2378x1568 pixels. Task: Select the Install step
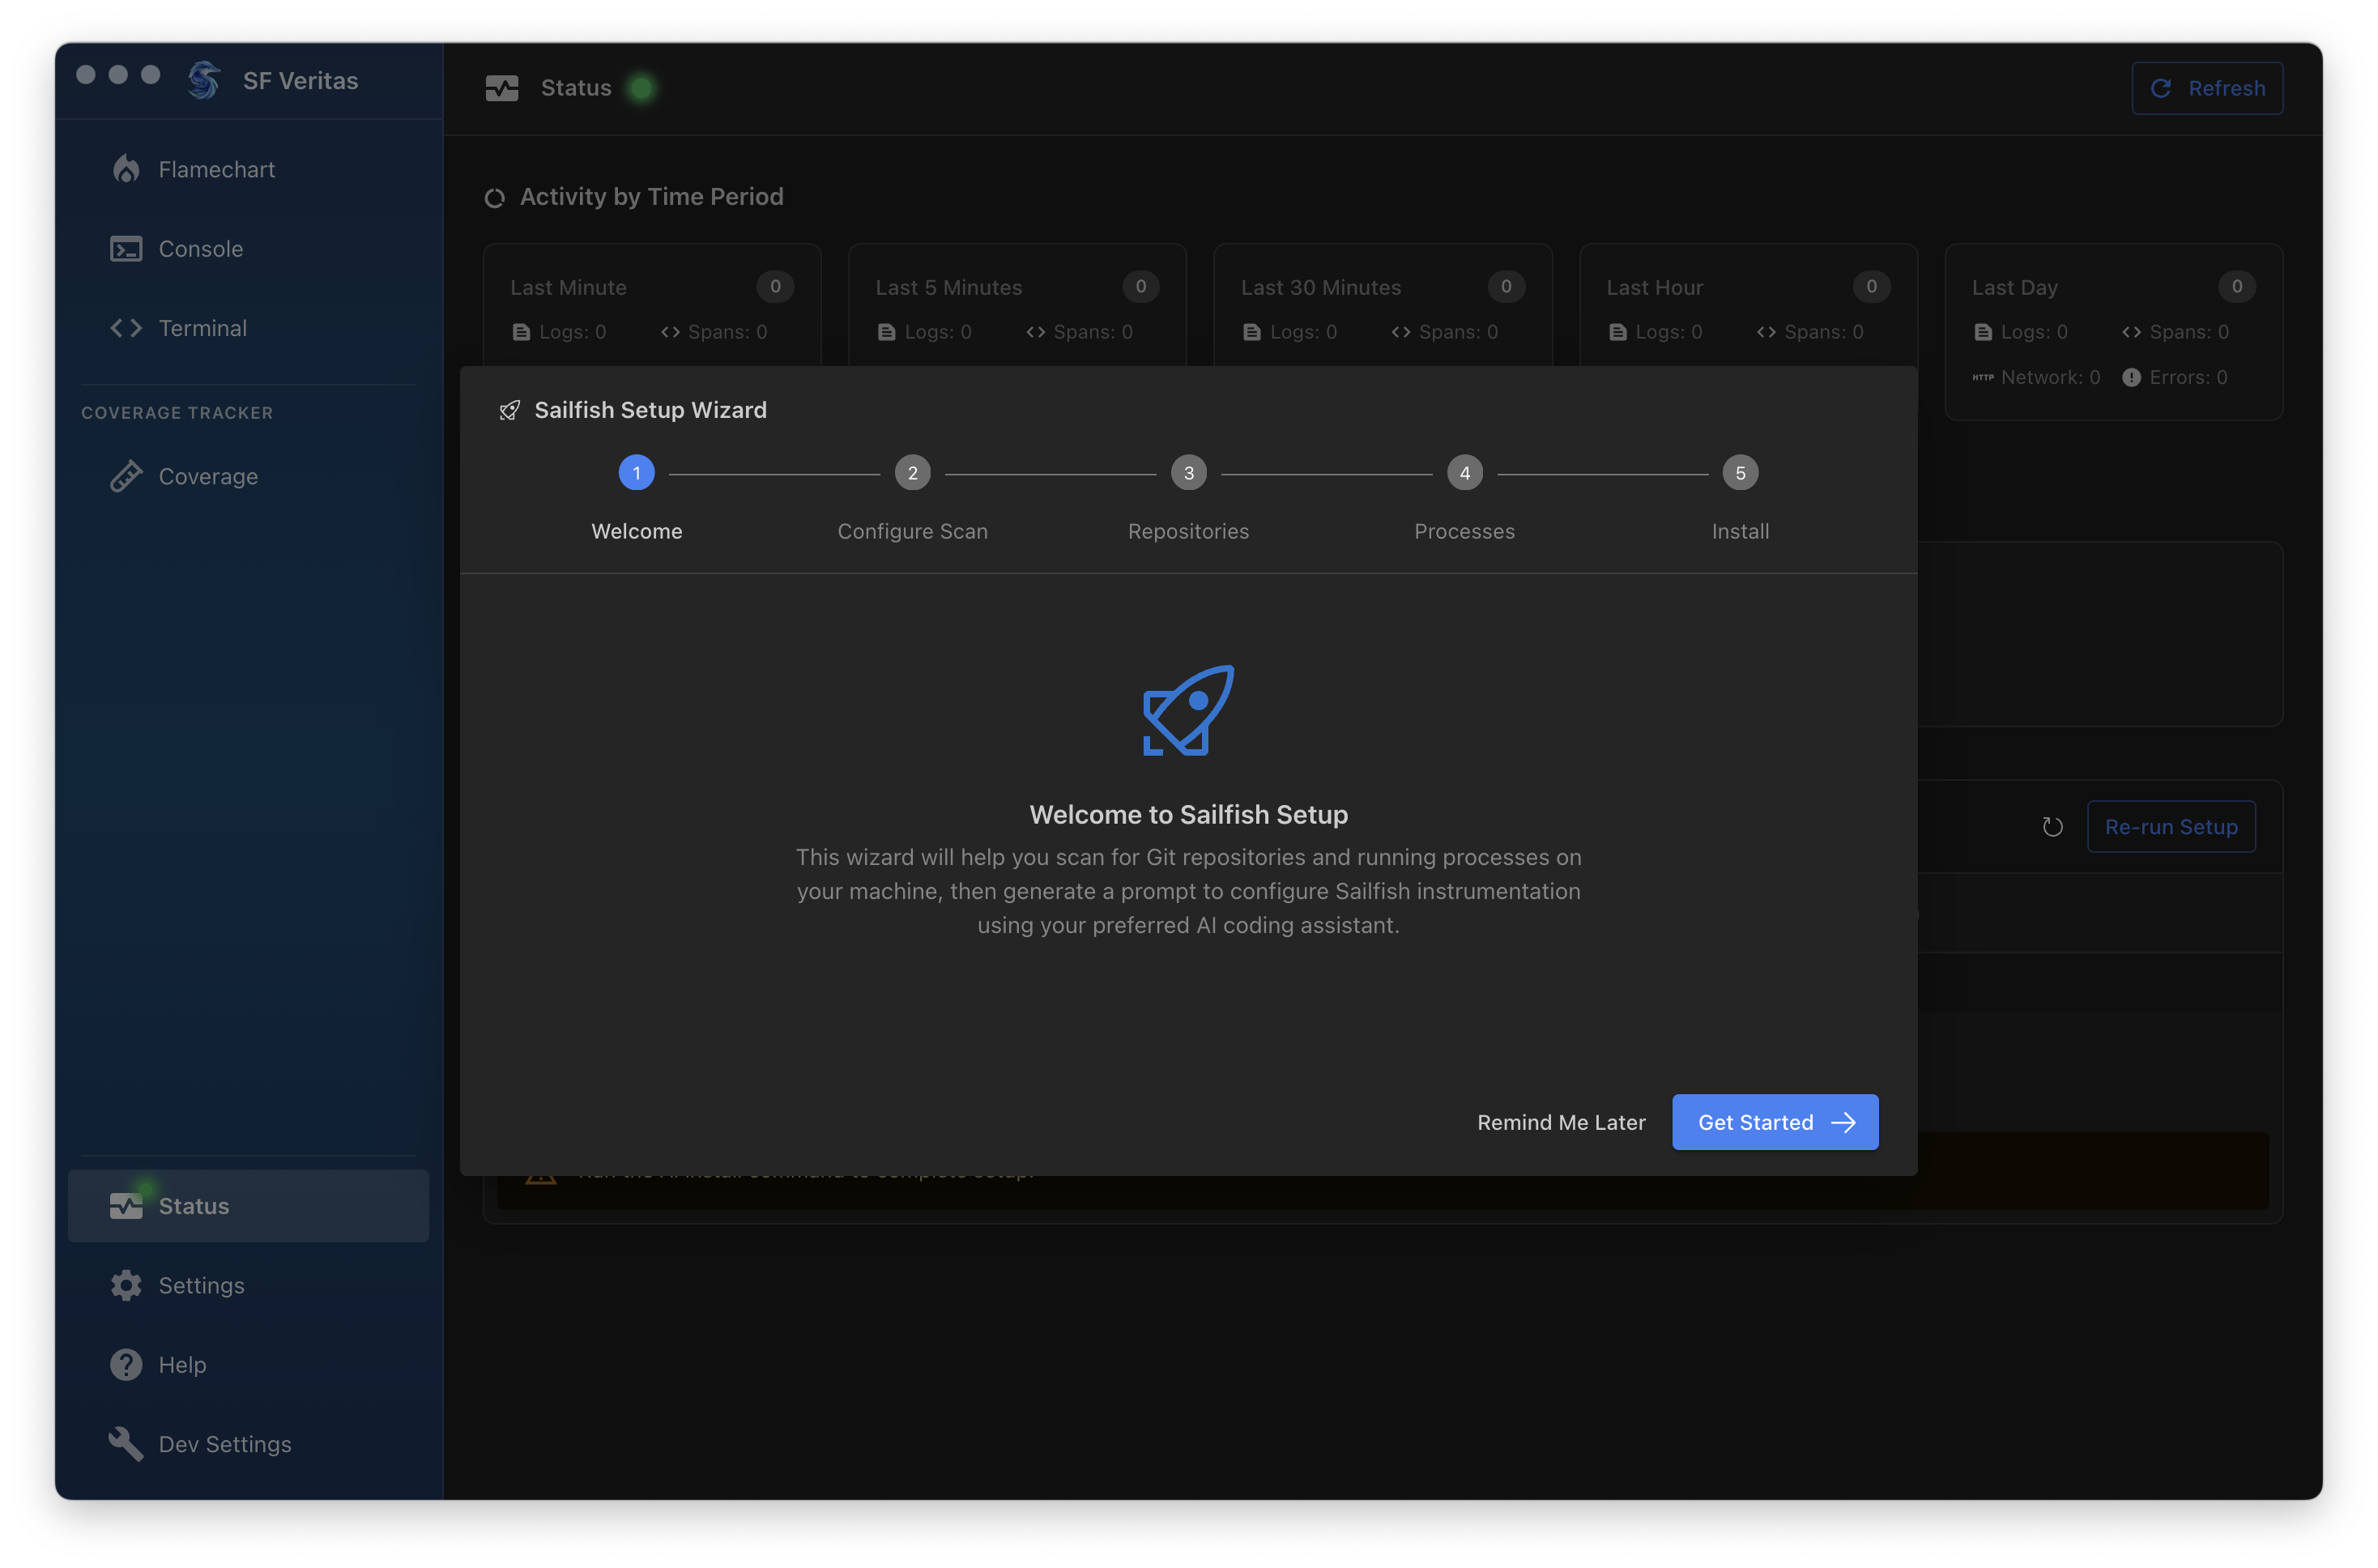coord(1740,473)
